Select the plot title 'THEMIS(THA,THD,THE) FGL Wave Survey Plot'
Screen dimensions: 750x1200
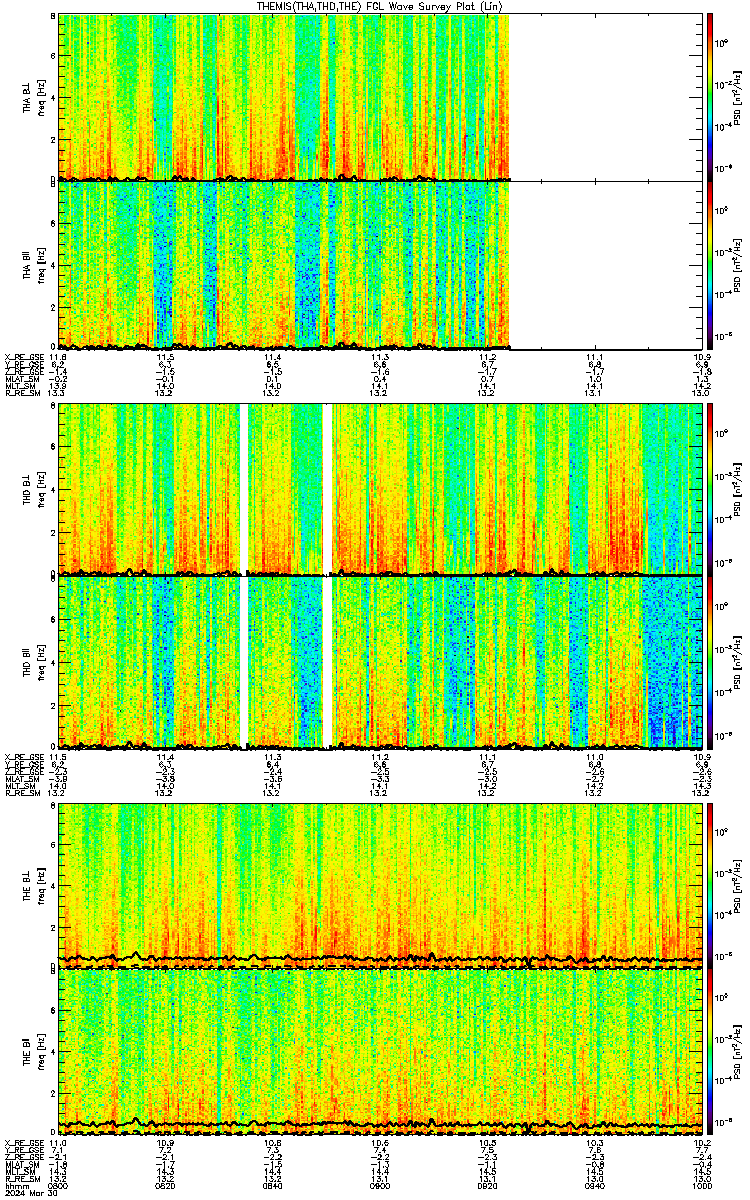pyautogui.click(x=380, y=6)
